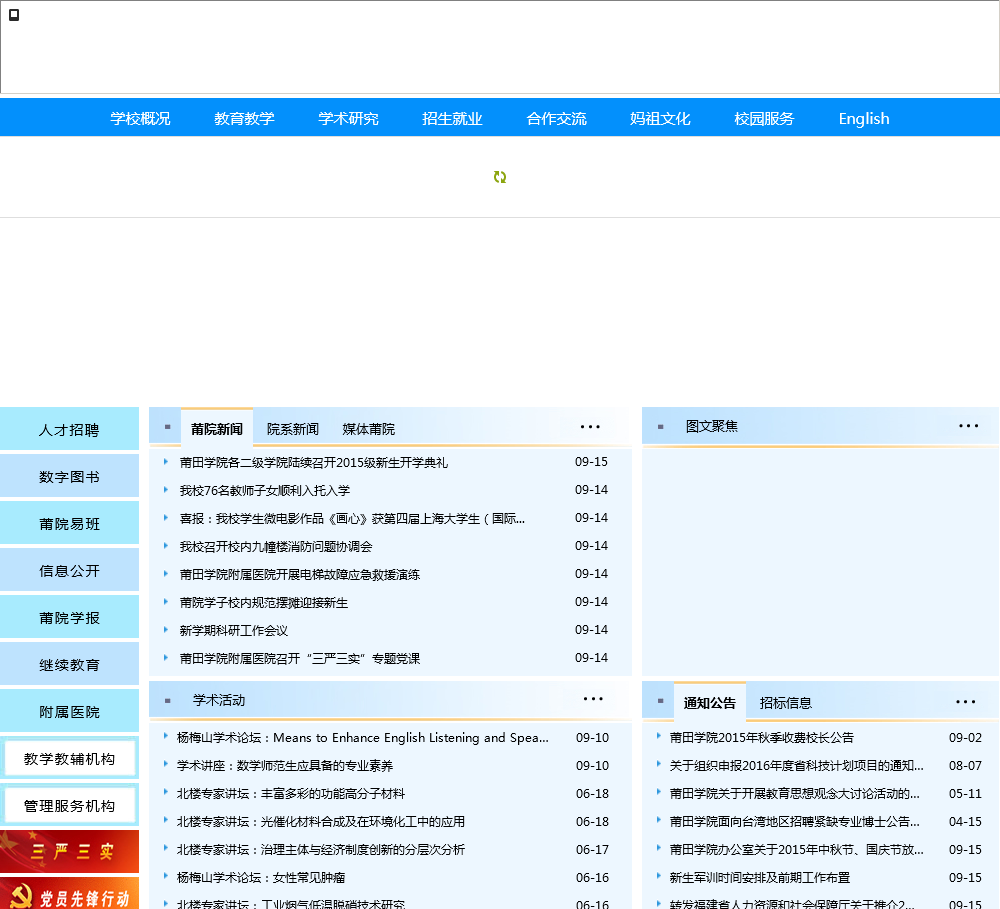
Task: Click the more dots in 学术活动 panel
Action: pos(593,699)
